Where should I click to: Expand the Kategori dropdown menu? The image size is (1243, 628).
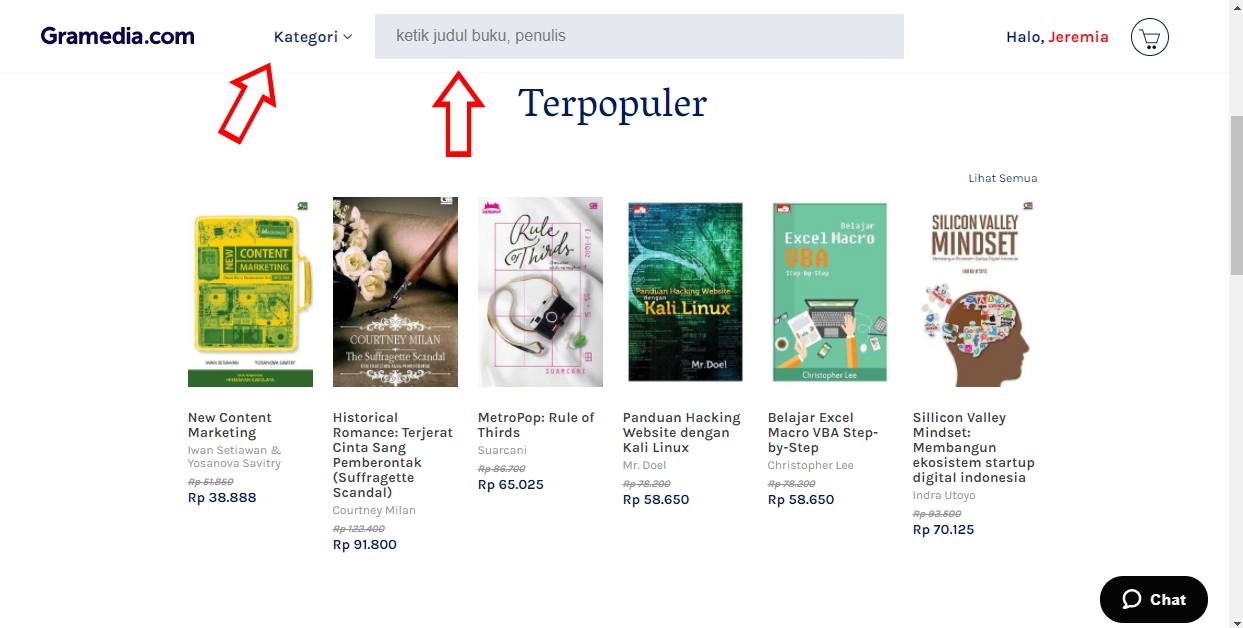pos(313,37)
